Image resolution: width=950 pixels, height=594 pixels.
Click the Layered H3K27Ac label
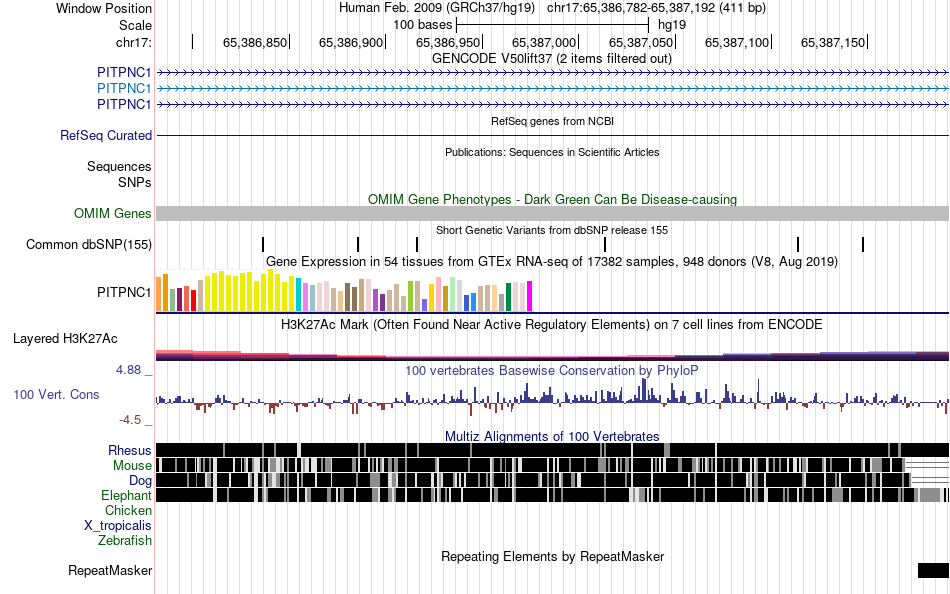tap(65, 338)
